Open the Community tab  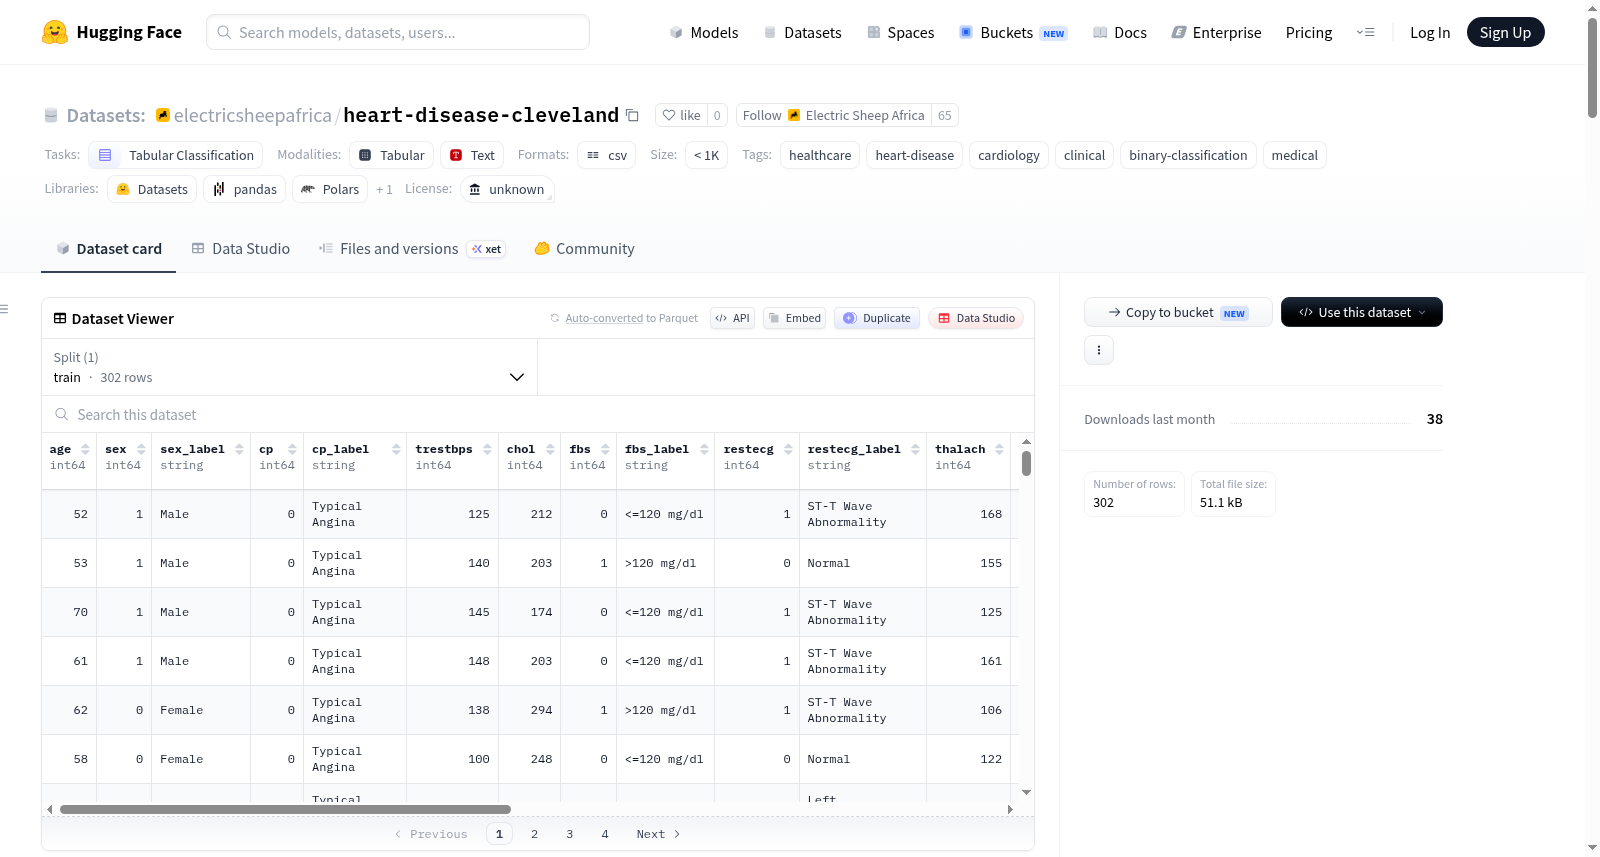tap(585, 248)
